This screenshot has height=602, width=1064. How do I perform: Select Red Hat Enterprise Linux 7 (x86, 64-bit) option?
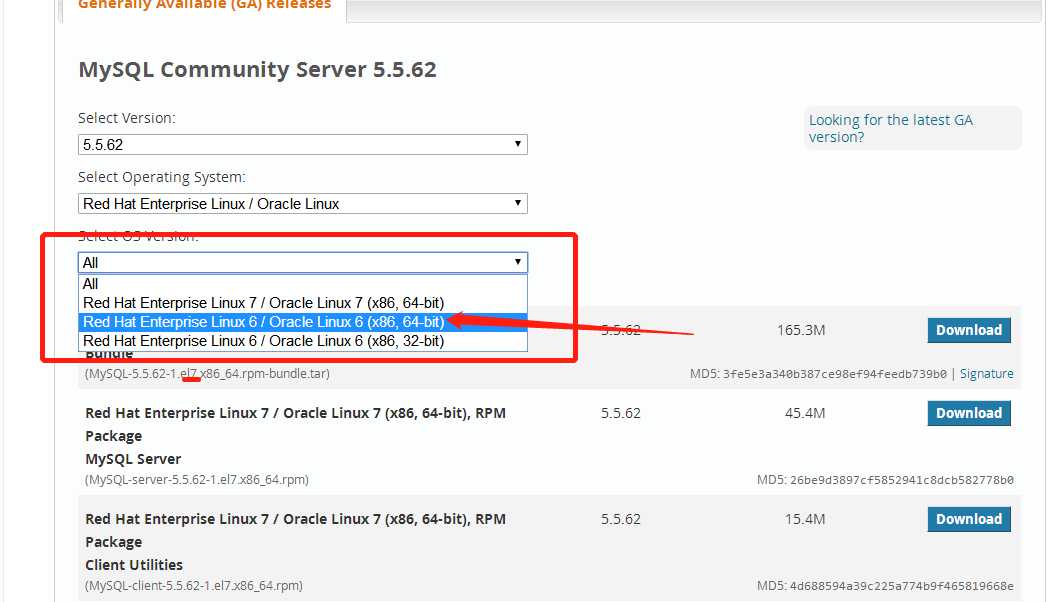[x=303, y=303]
